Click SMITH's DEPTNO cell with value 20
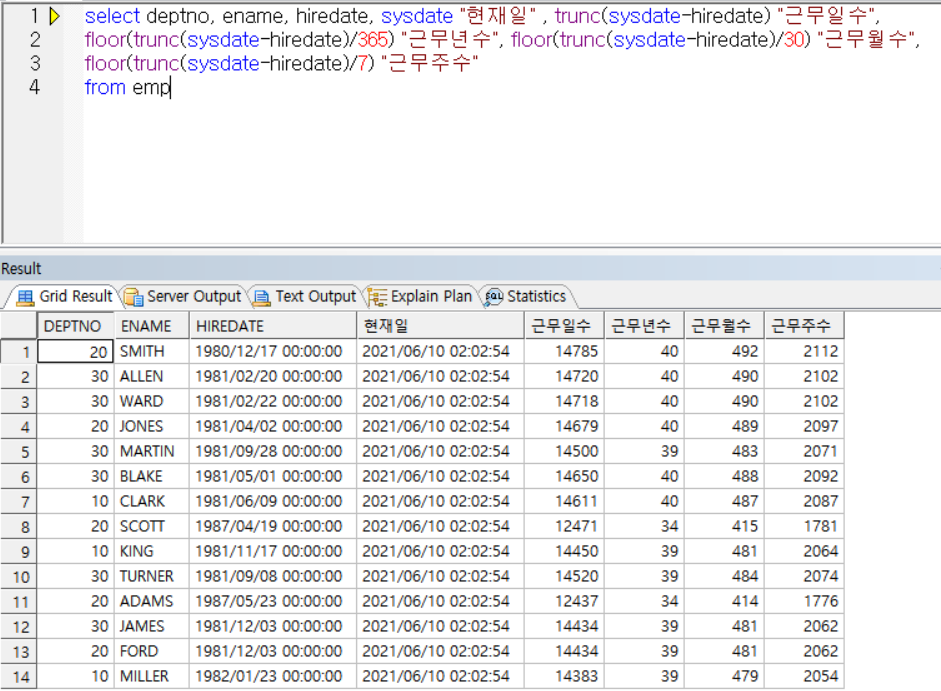Viewport: 941px width, 691px height. pos(76,351)
